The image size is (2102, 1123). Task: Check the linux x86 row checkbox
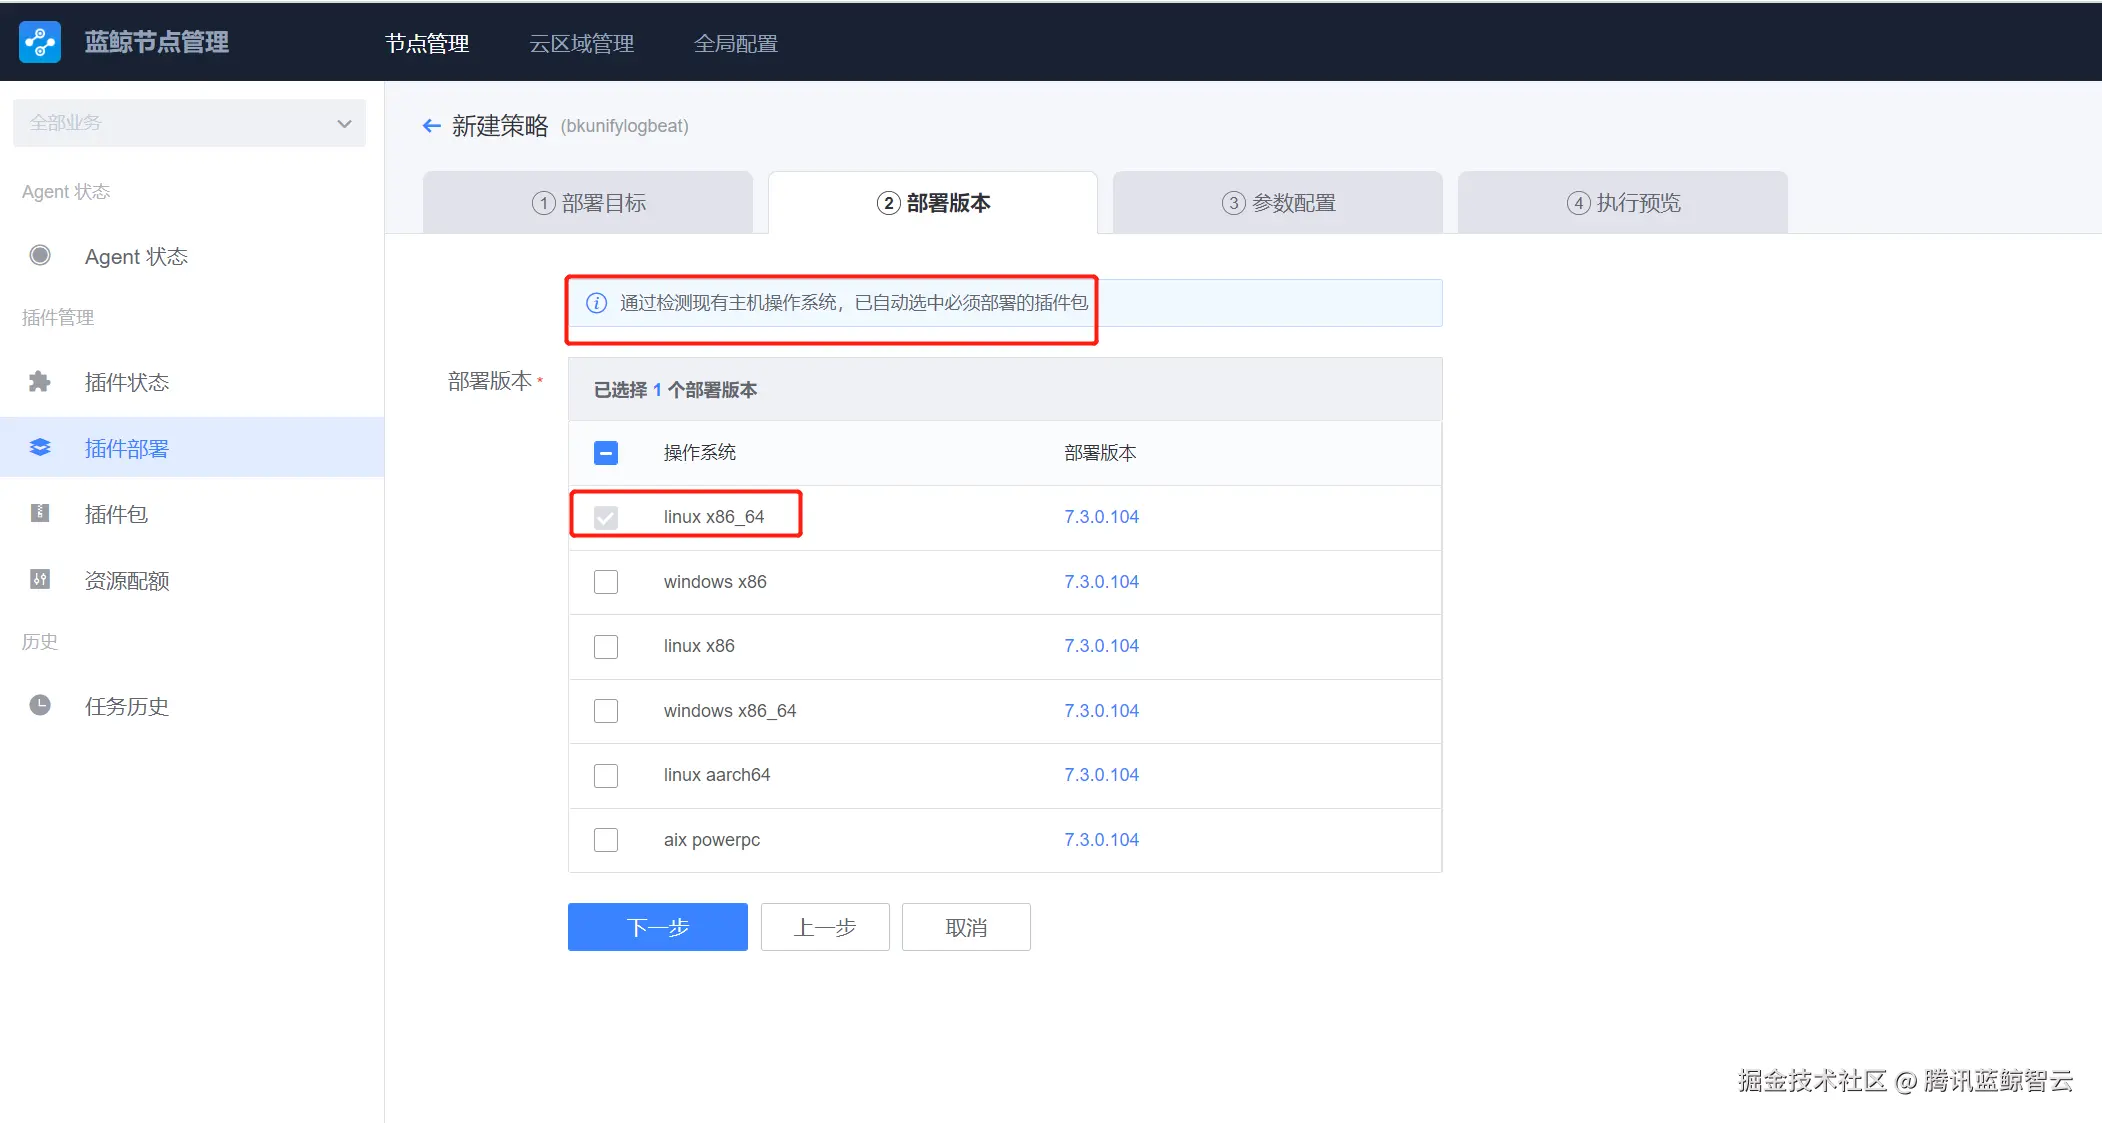coord(606,646)
